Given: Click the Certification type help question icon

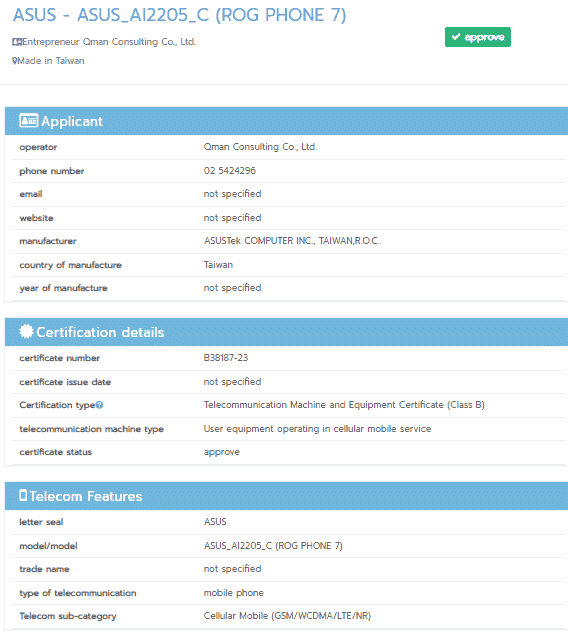Looking at the screenshot, I should pos(100,405).
